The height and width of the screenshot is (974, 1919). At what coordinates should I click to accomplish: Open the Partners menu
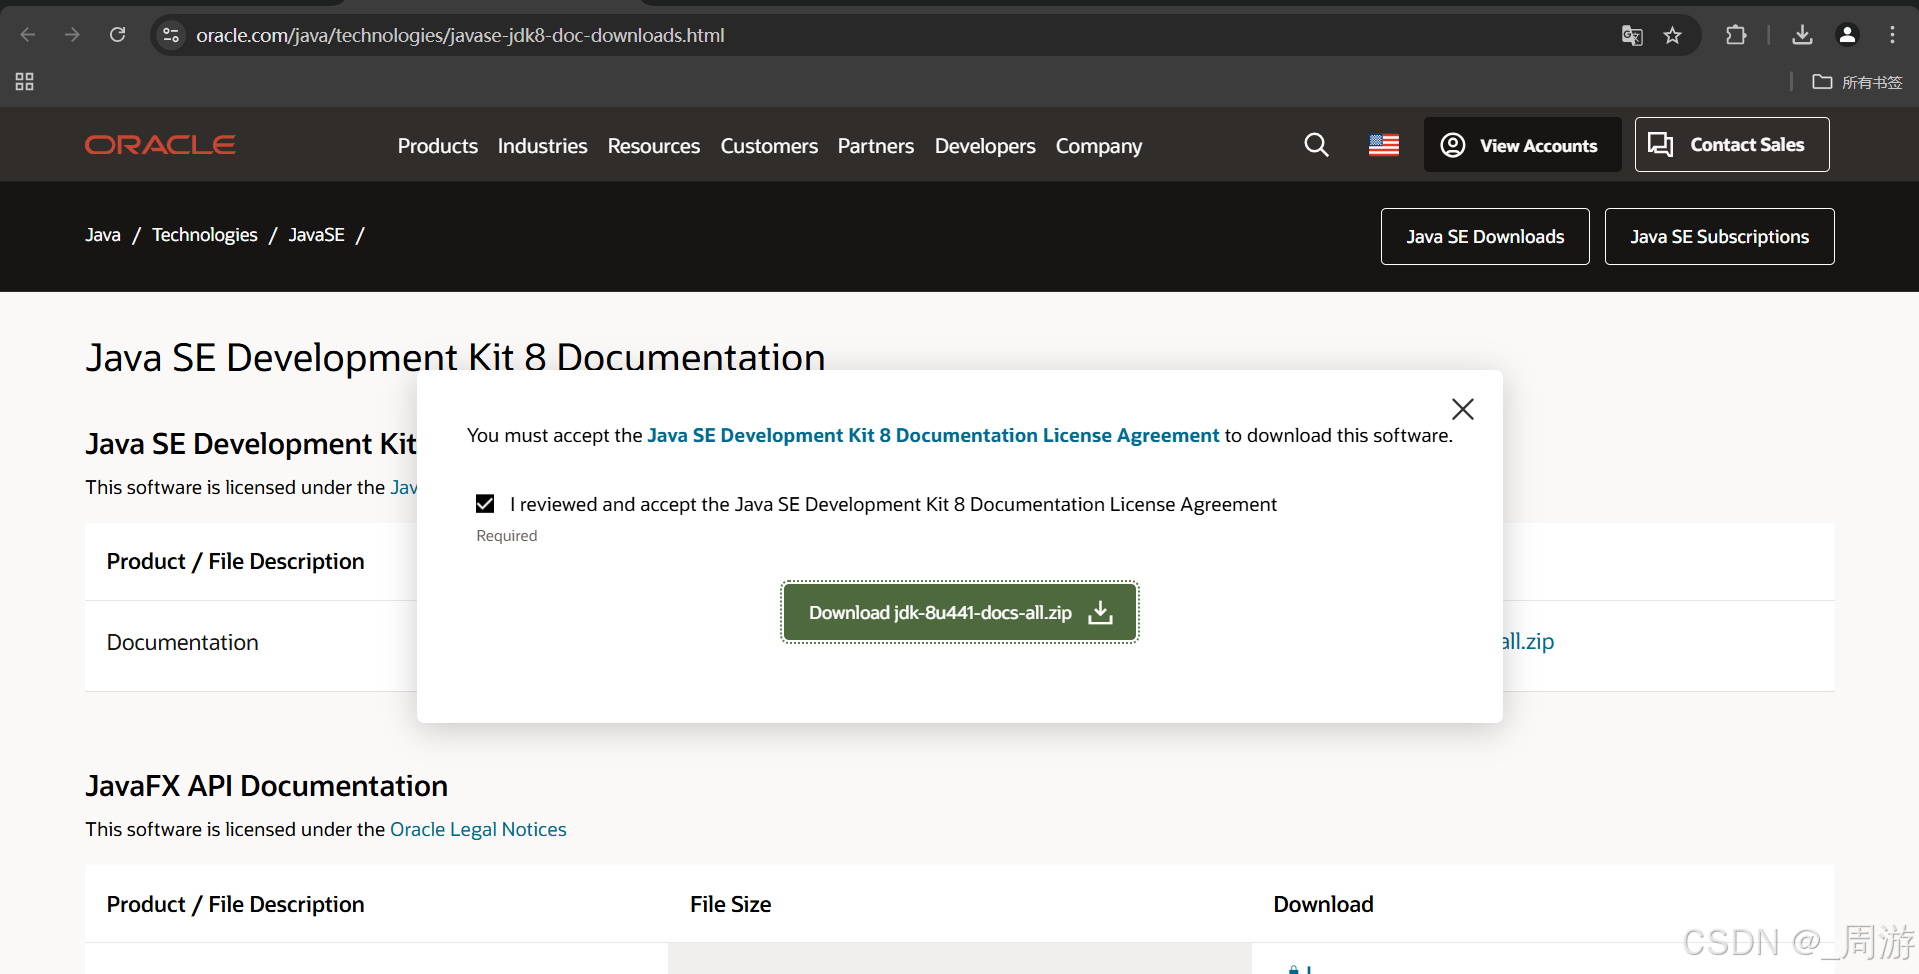coord(876,146)
